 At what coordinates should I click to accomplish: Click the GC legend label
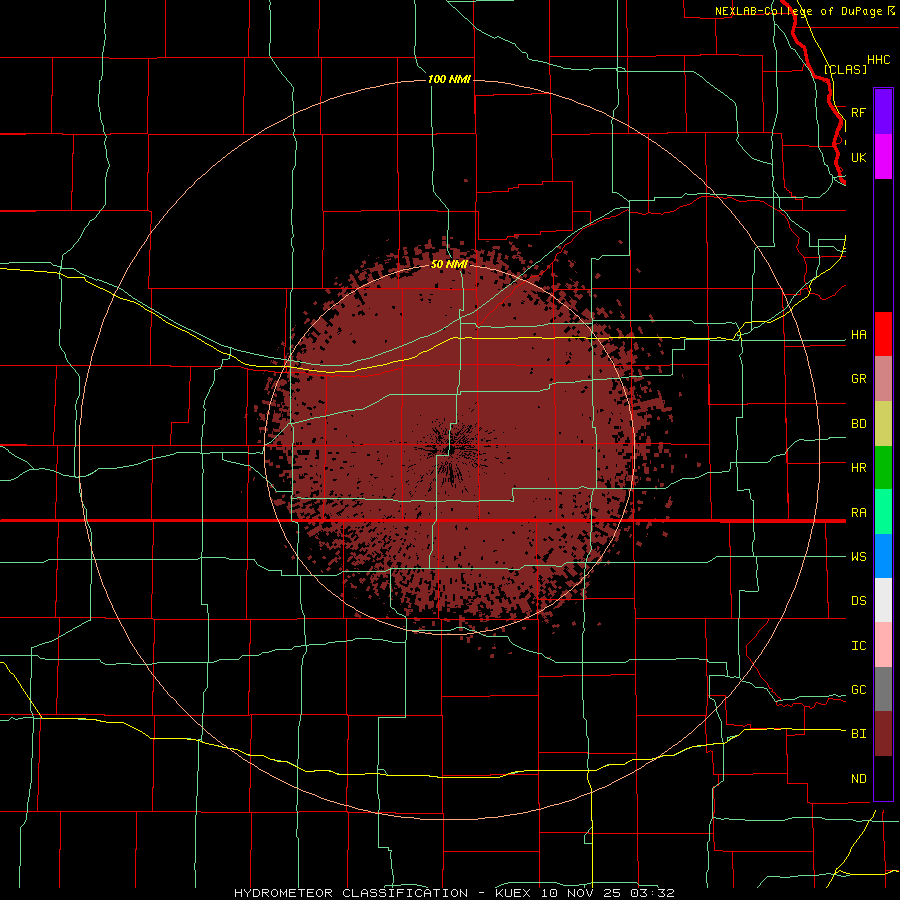click(858, 690)
